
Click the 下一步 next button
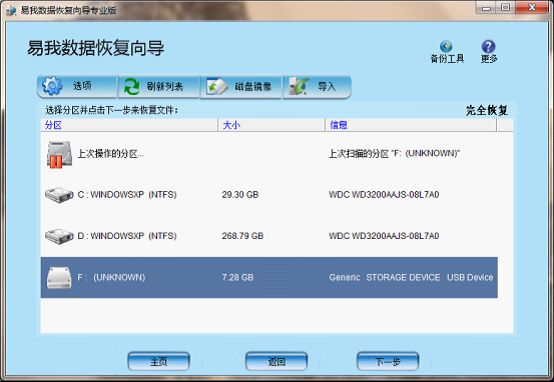coord(388,361)
